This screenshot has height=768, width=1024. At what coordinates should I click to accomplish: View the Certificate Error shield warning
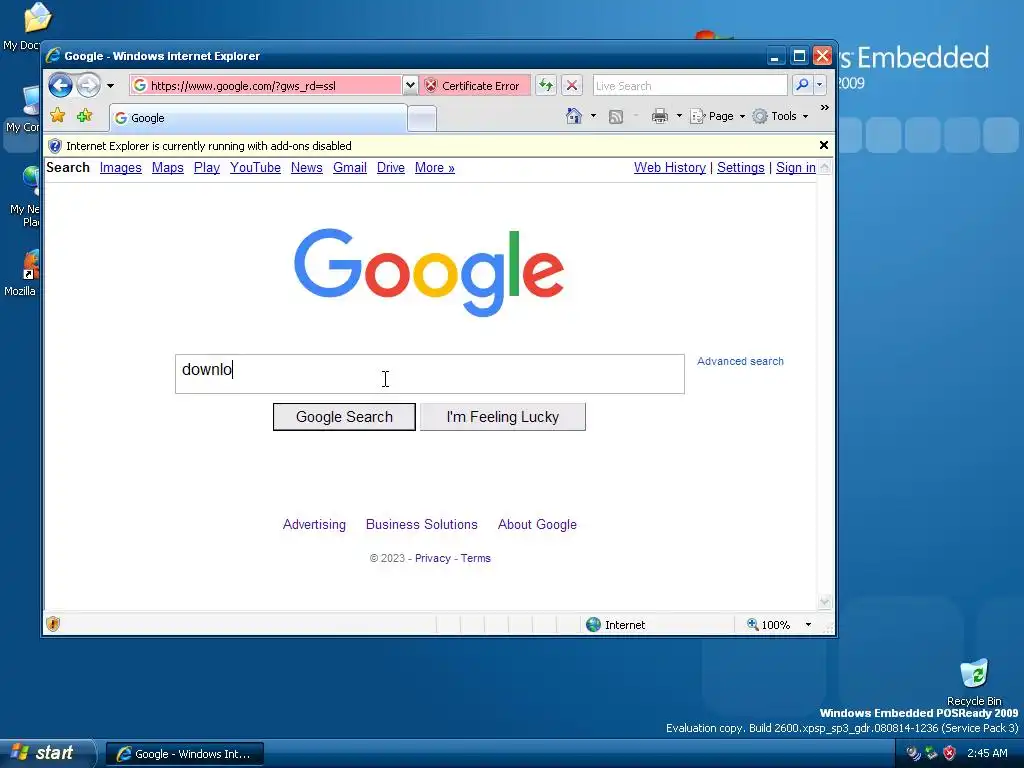tap(473, 86)
